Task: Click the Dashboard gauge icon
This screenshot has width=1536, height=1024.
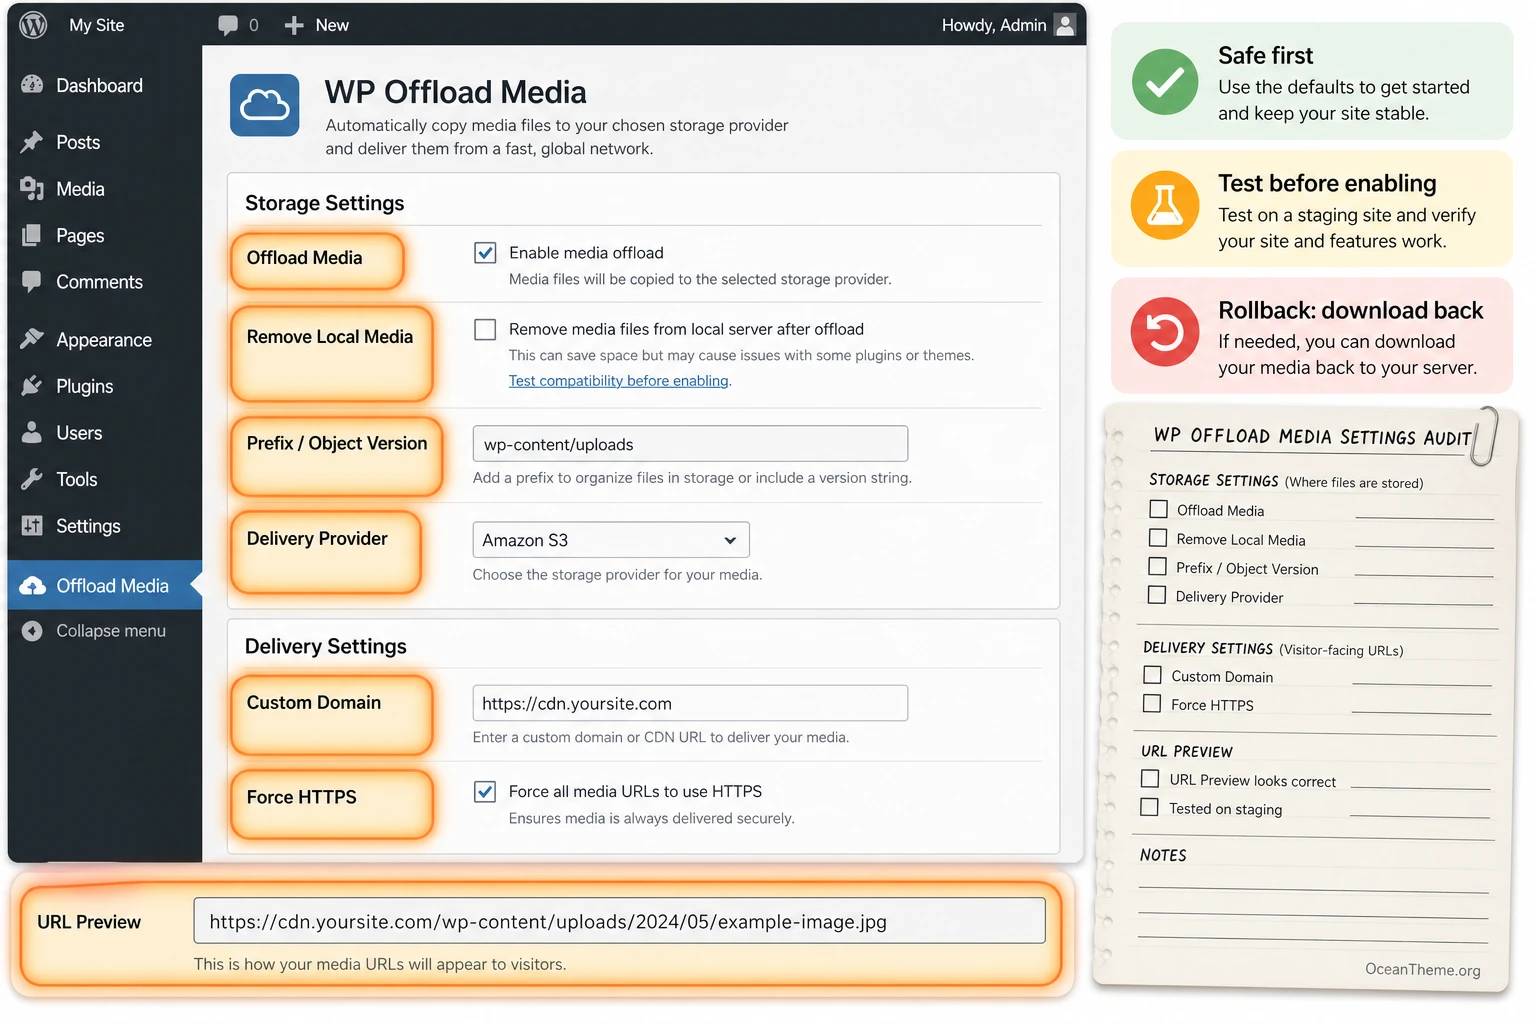Action: click(x=32, y=85)
